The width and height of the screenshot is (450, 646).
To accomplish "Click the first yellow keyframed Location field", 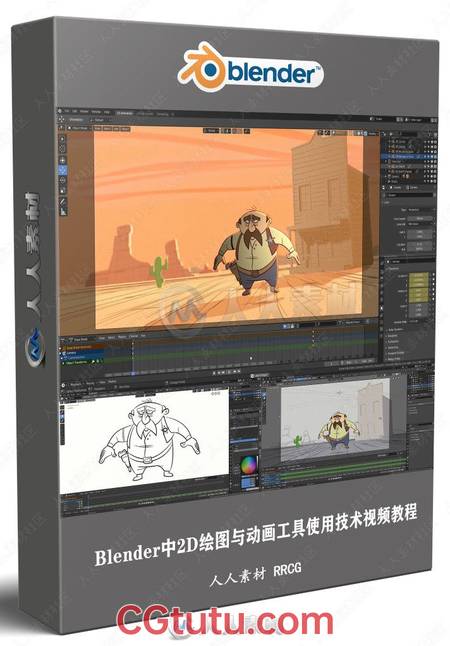I will (419, 275).
